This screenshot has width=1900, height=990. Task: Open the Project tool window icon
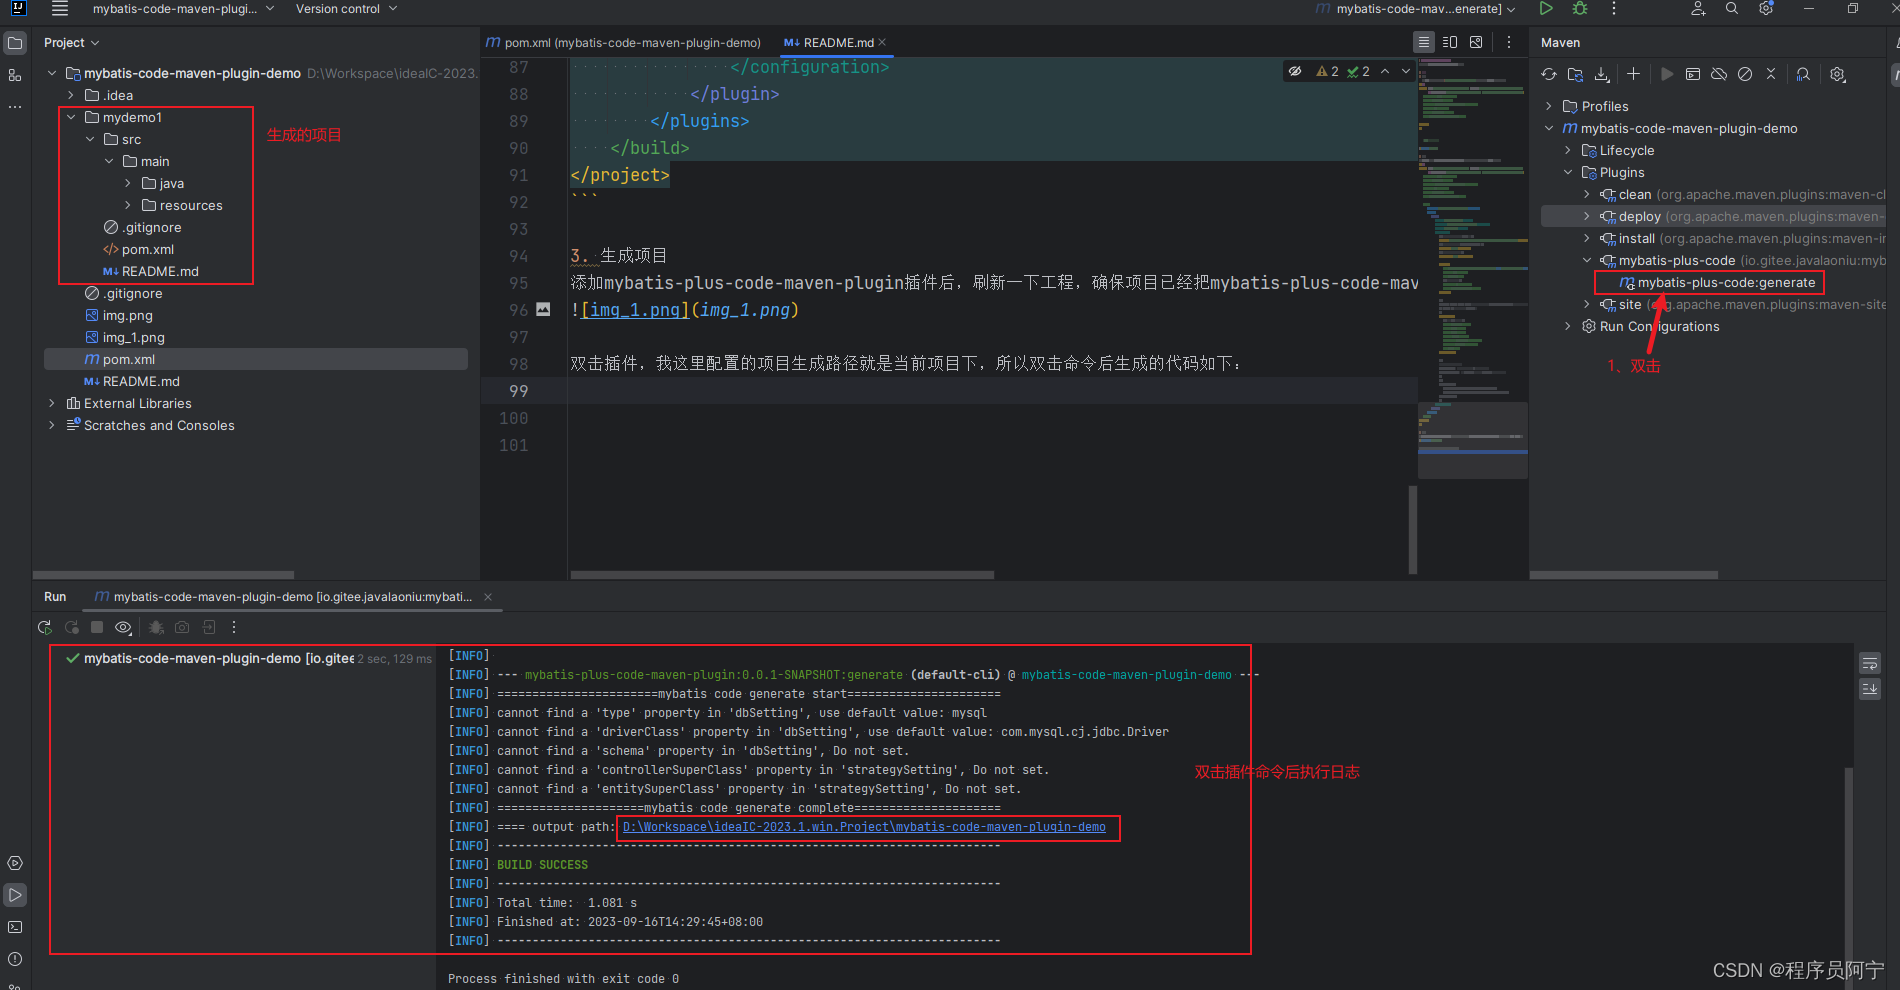coord(15,43)
